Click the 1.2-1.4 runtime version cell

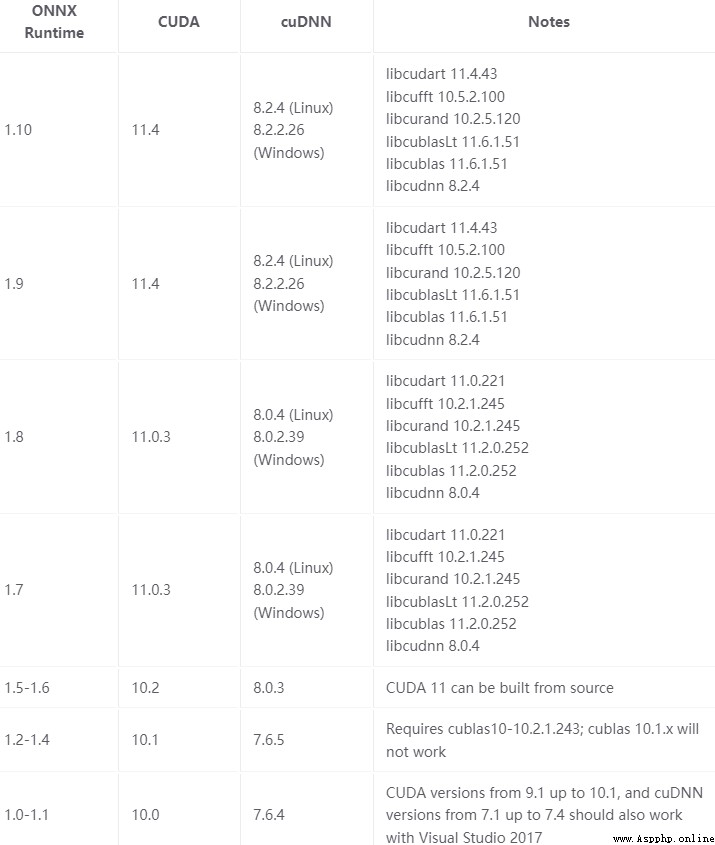click(27, 739)
